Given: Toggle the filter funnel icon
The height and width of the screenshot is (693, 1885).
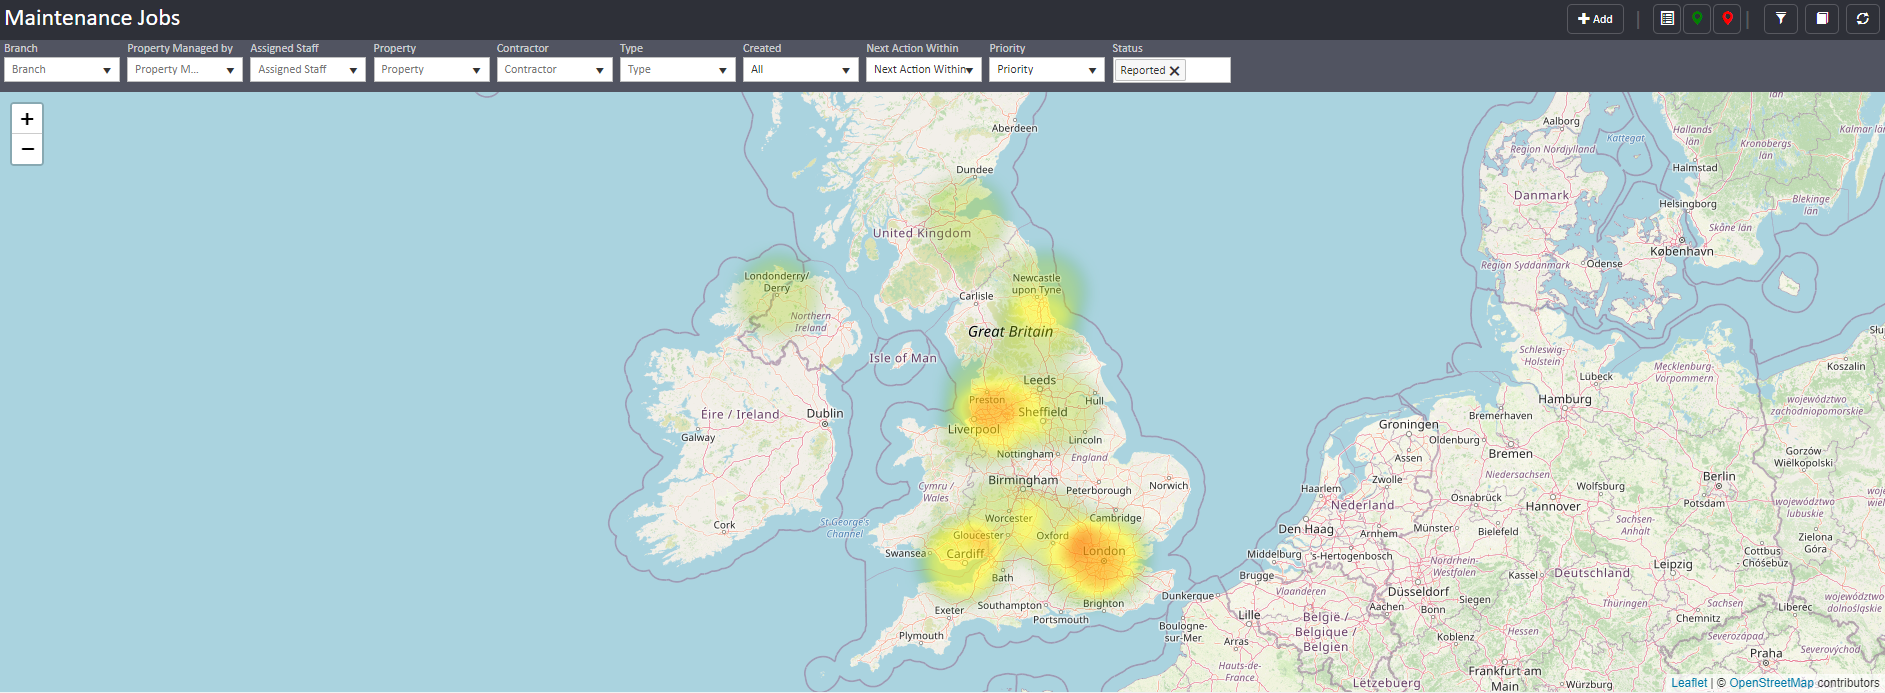Looking at the screenshot, I should point(1781,19).
